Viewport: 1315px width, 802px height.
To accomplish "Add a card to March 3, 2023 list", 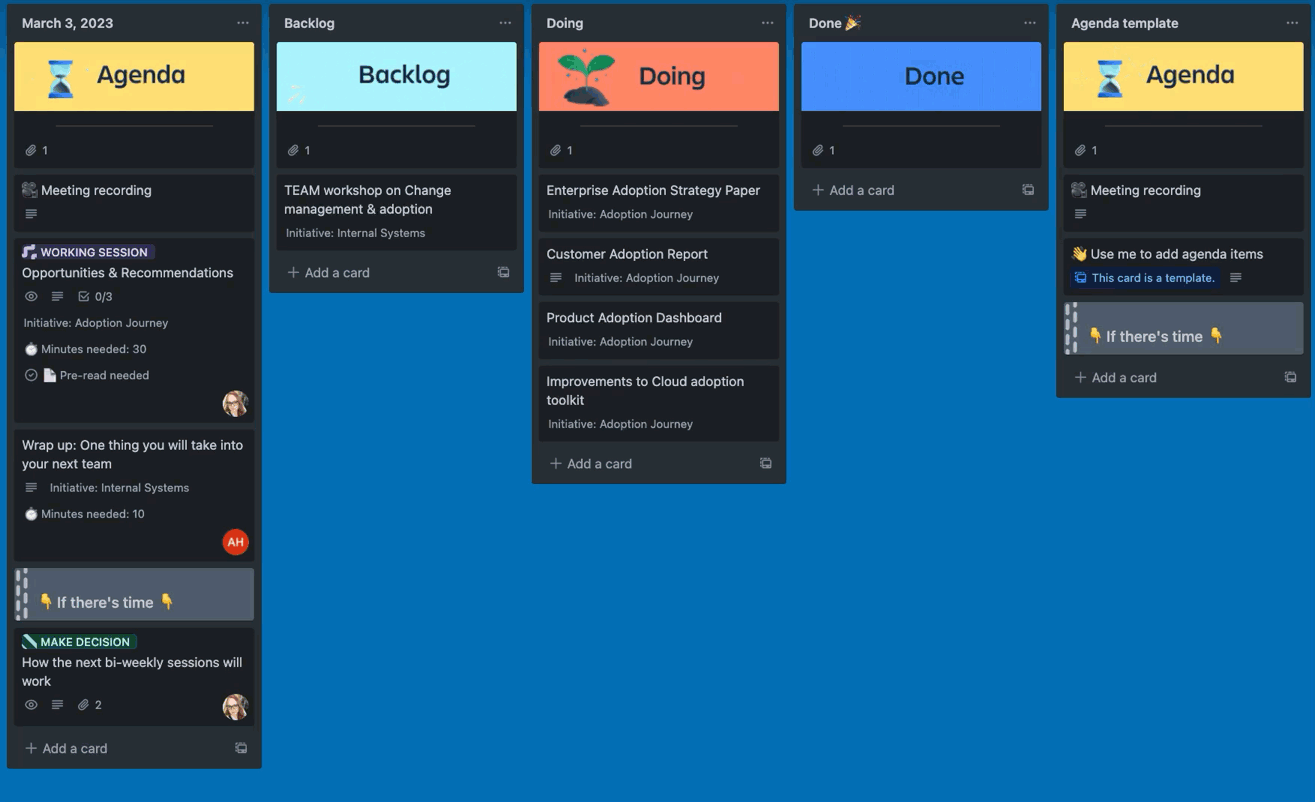I will tap(66, 748).
